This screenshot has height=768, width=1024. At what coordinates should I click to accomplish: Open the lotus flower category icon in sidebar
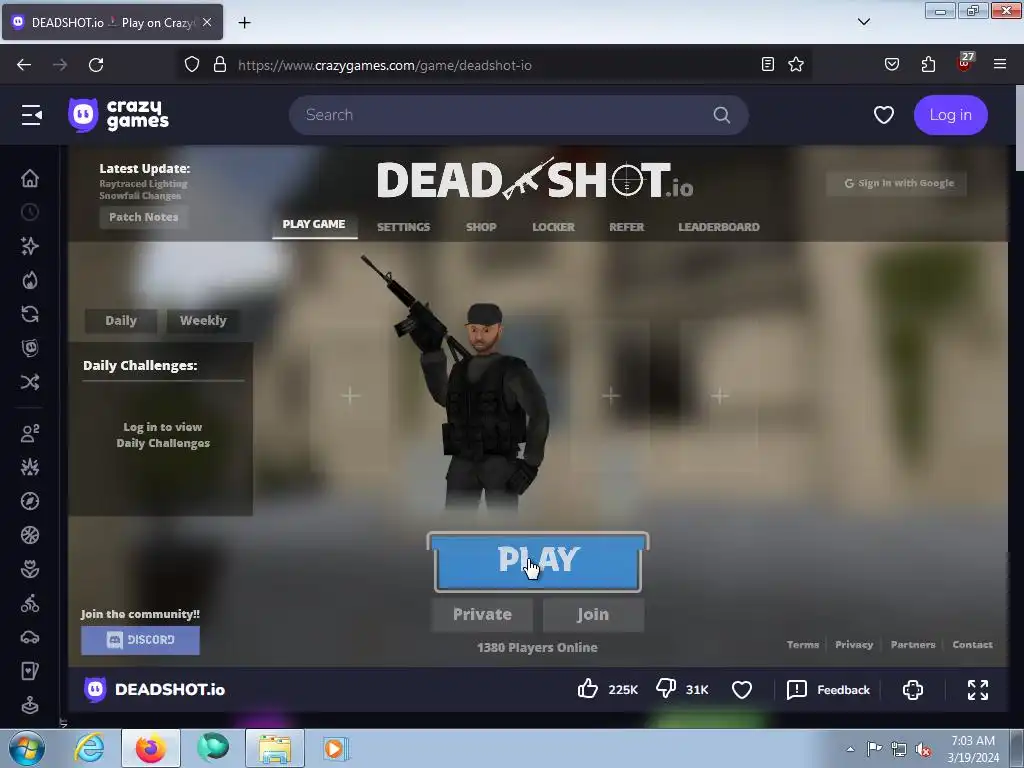point(30,569)
